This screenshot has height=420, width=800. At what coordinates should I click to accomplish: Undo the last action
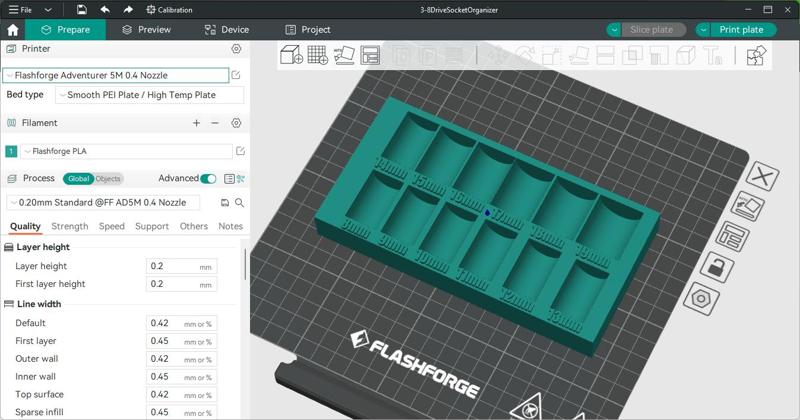tap(105, 10)
